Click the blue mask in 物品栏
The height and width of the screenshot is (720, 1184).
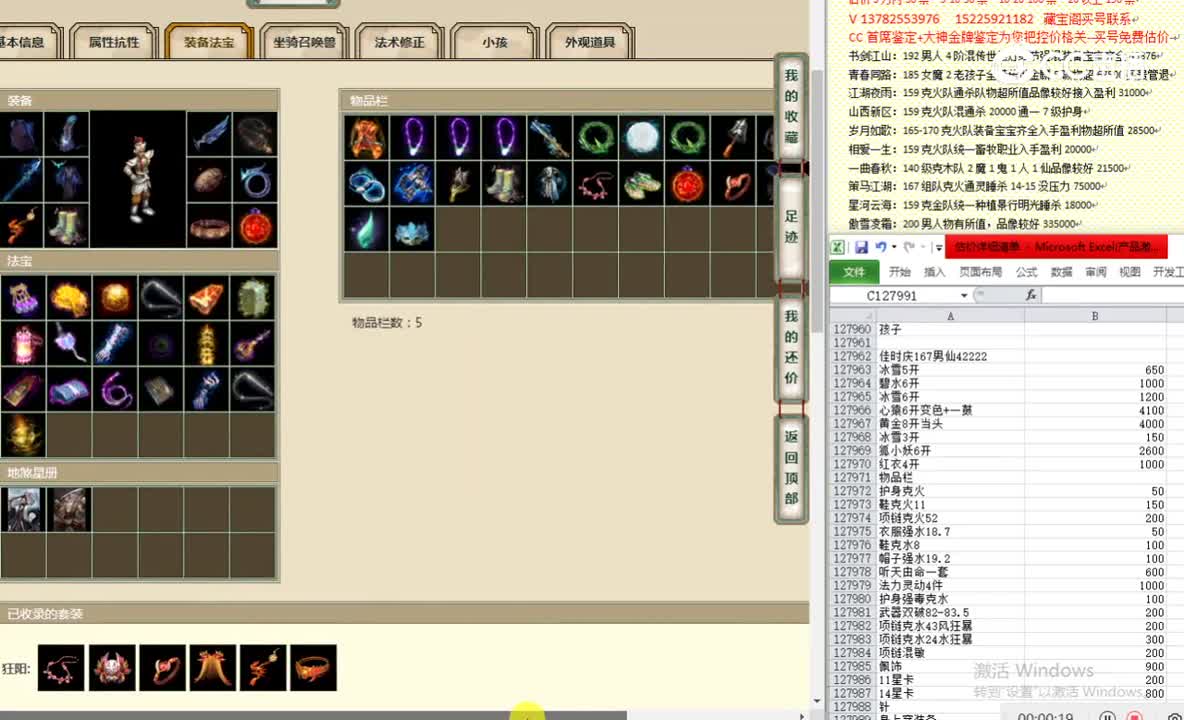(412, 229)
